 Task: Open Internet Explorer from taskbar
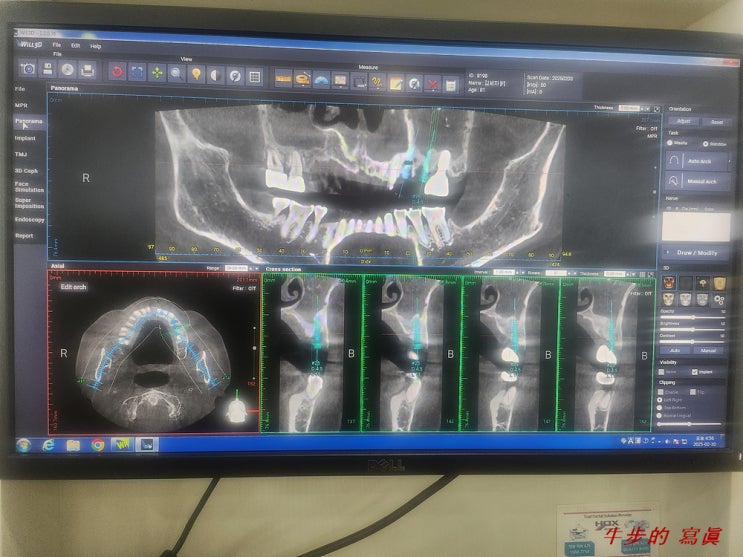[48, 445]
